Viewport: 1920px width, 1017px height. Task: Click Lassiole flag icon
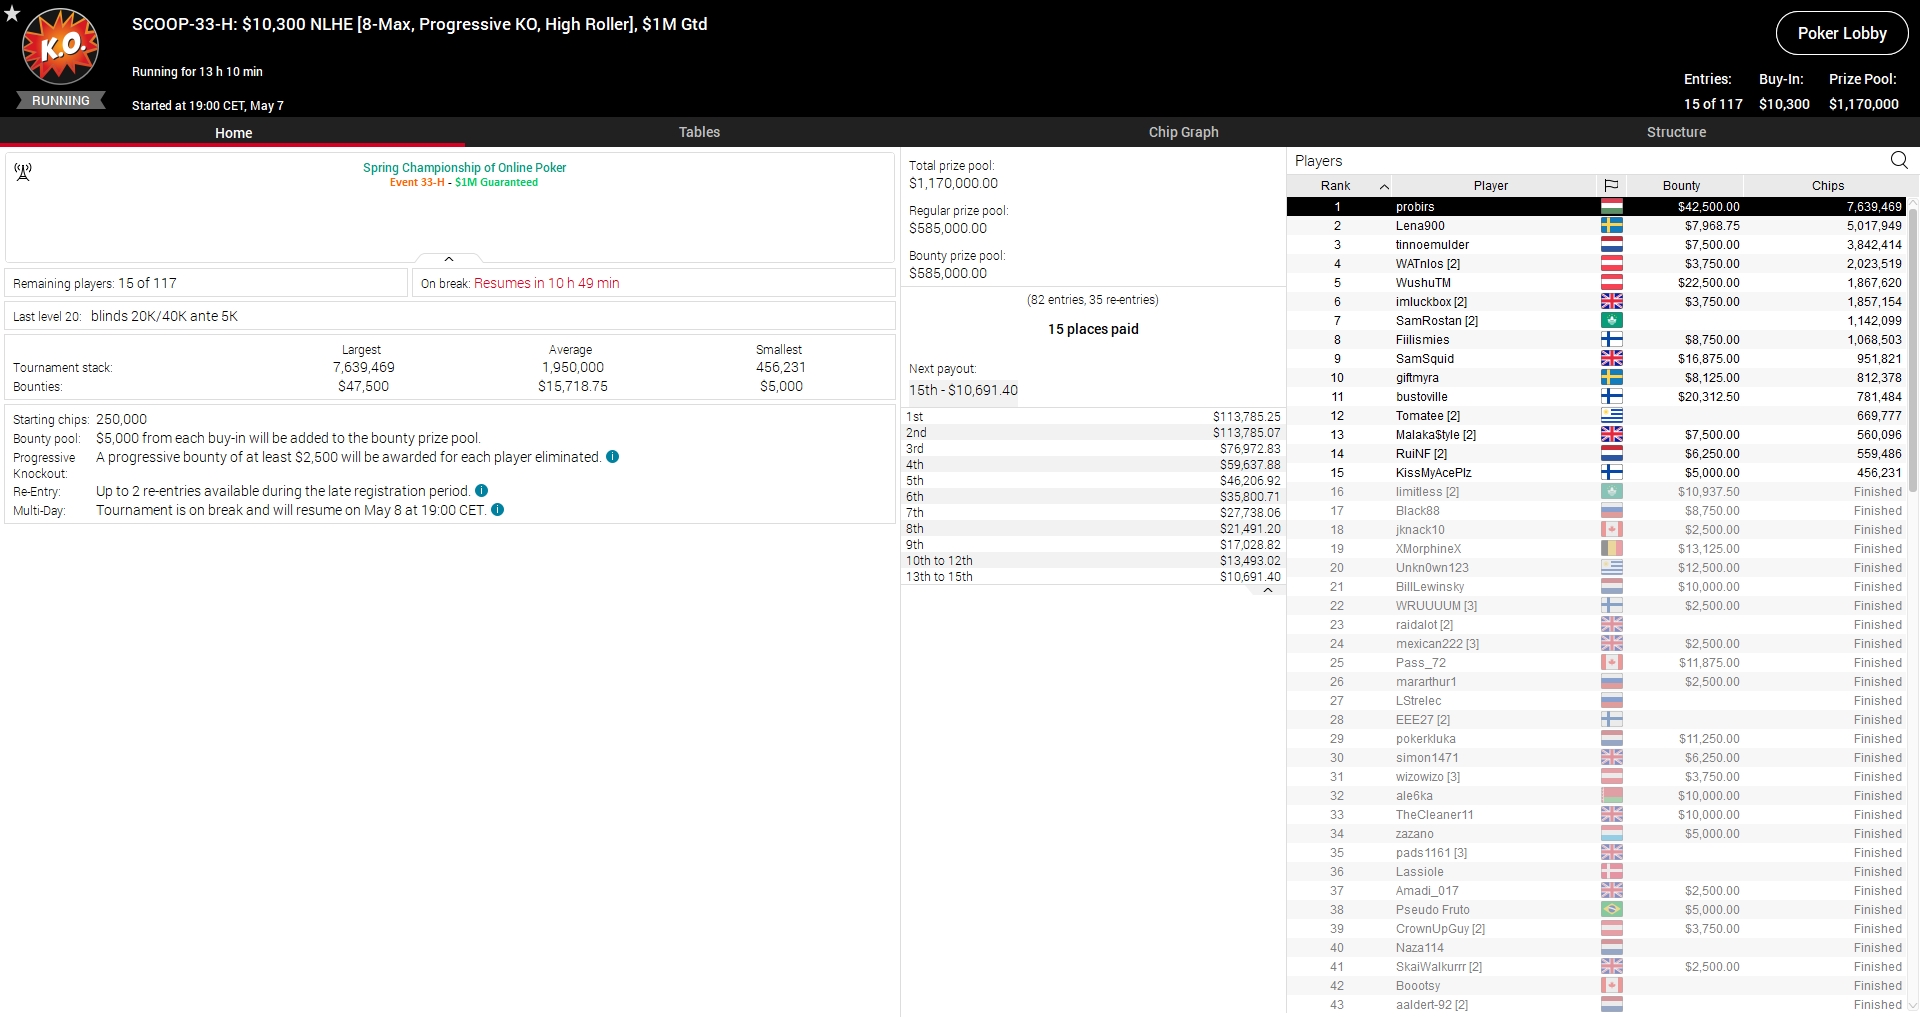[1611, 872]
